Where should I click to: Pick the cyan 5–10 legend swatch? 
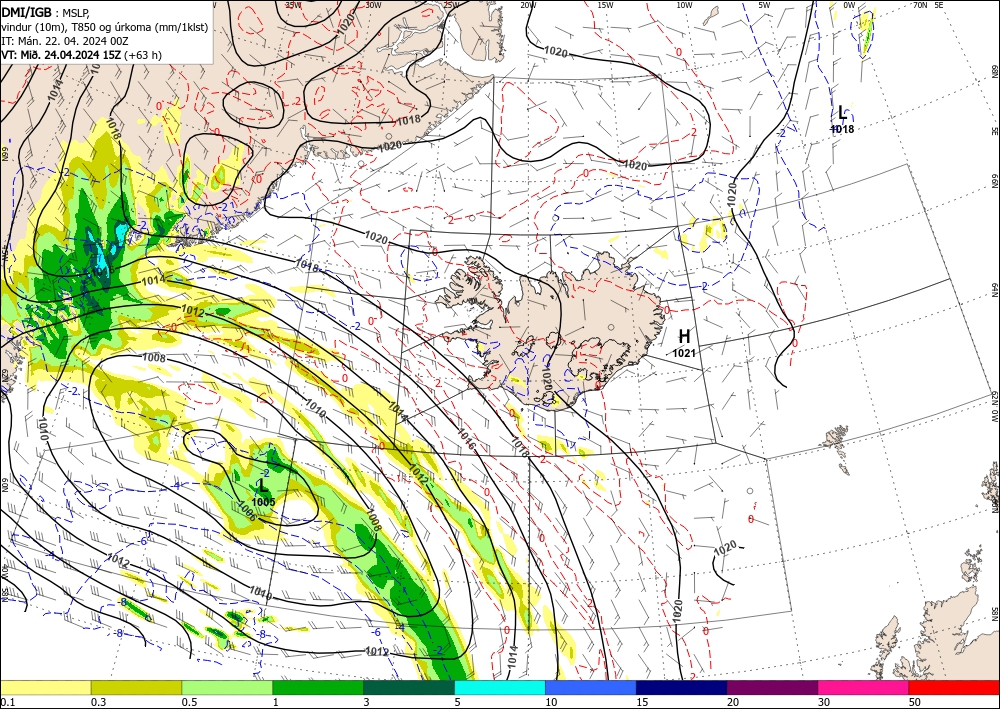point(500,687)
